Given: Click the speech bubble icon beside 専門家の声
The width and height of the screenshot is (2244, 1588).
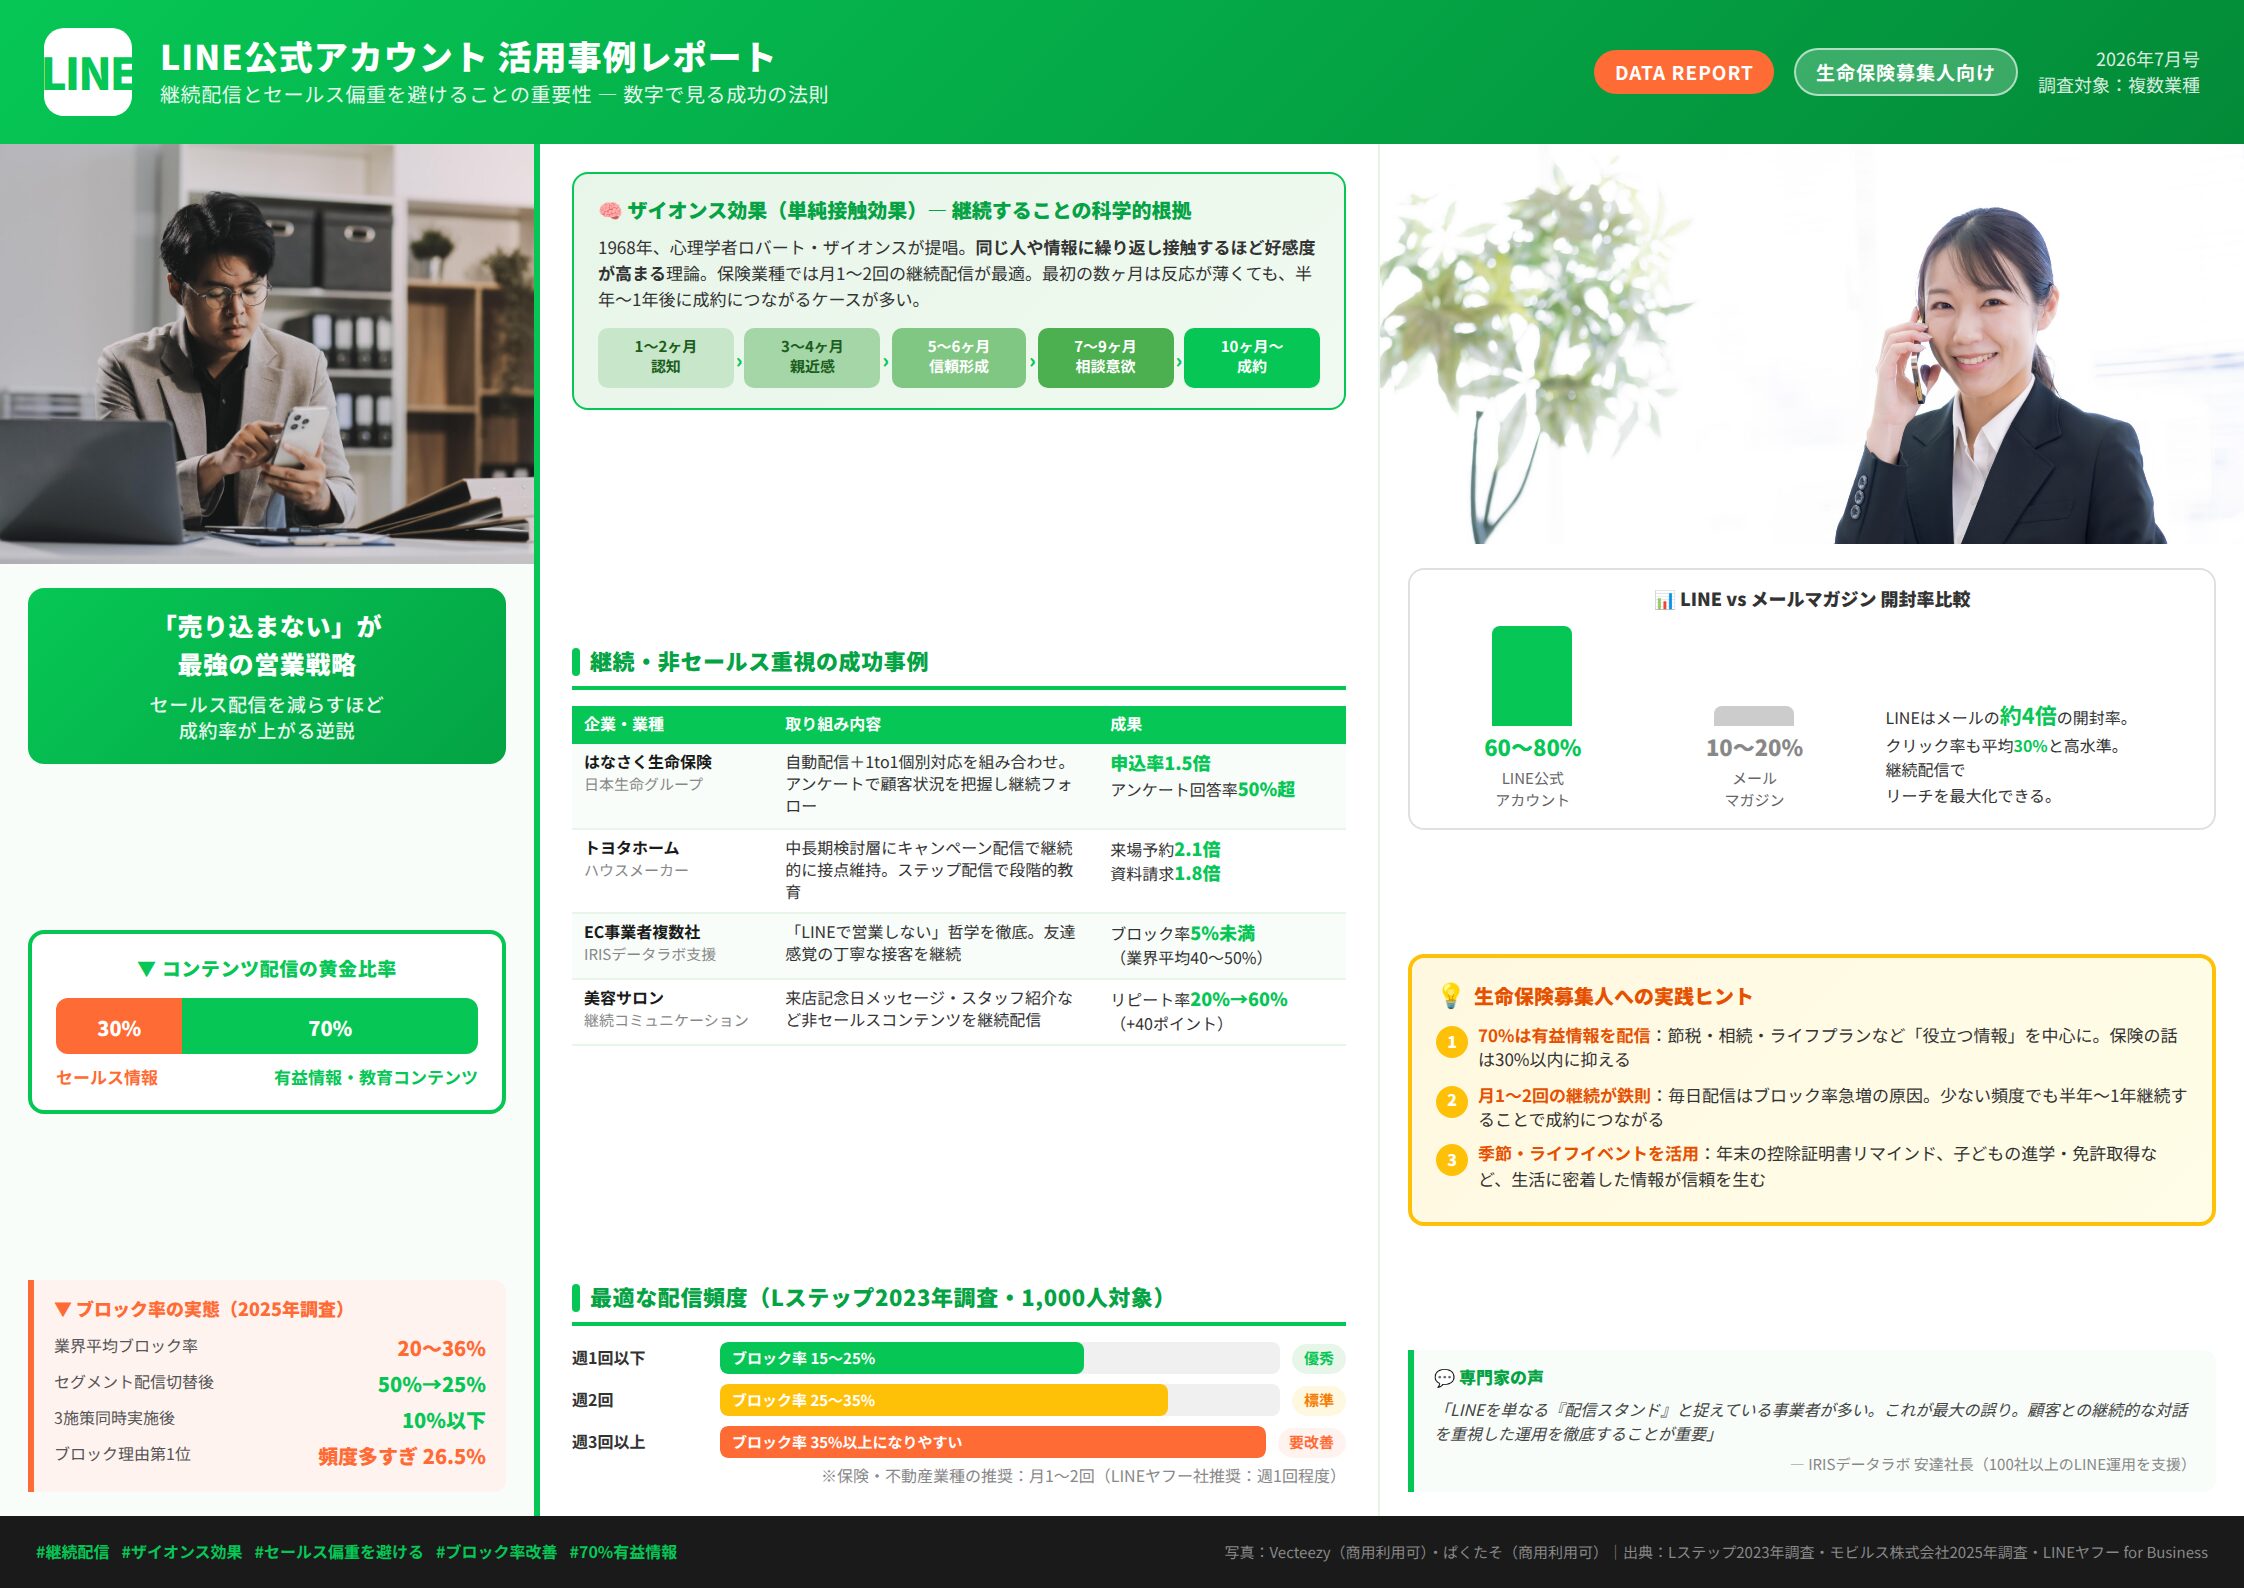Looking at the screenshot, I should click(x=1444, y=1378).
